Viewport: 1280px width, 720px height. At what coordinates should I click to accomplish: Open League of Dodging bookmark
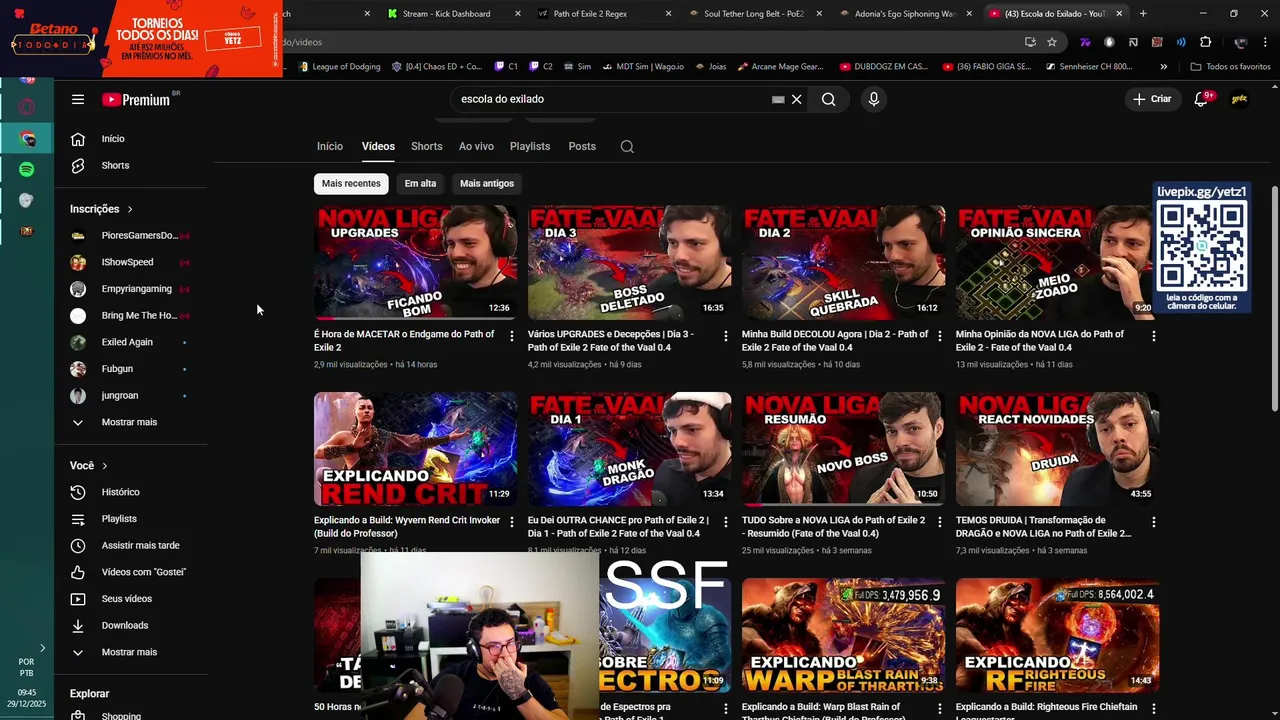(x=338, y=67)
